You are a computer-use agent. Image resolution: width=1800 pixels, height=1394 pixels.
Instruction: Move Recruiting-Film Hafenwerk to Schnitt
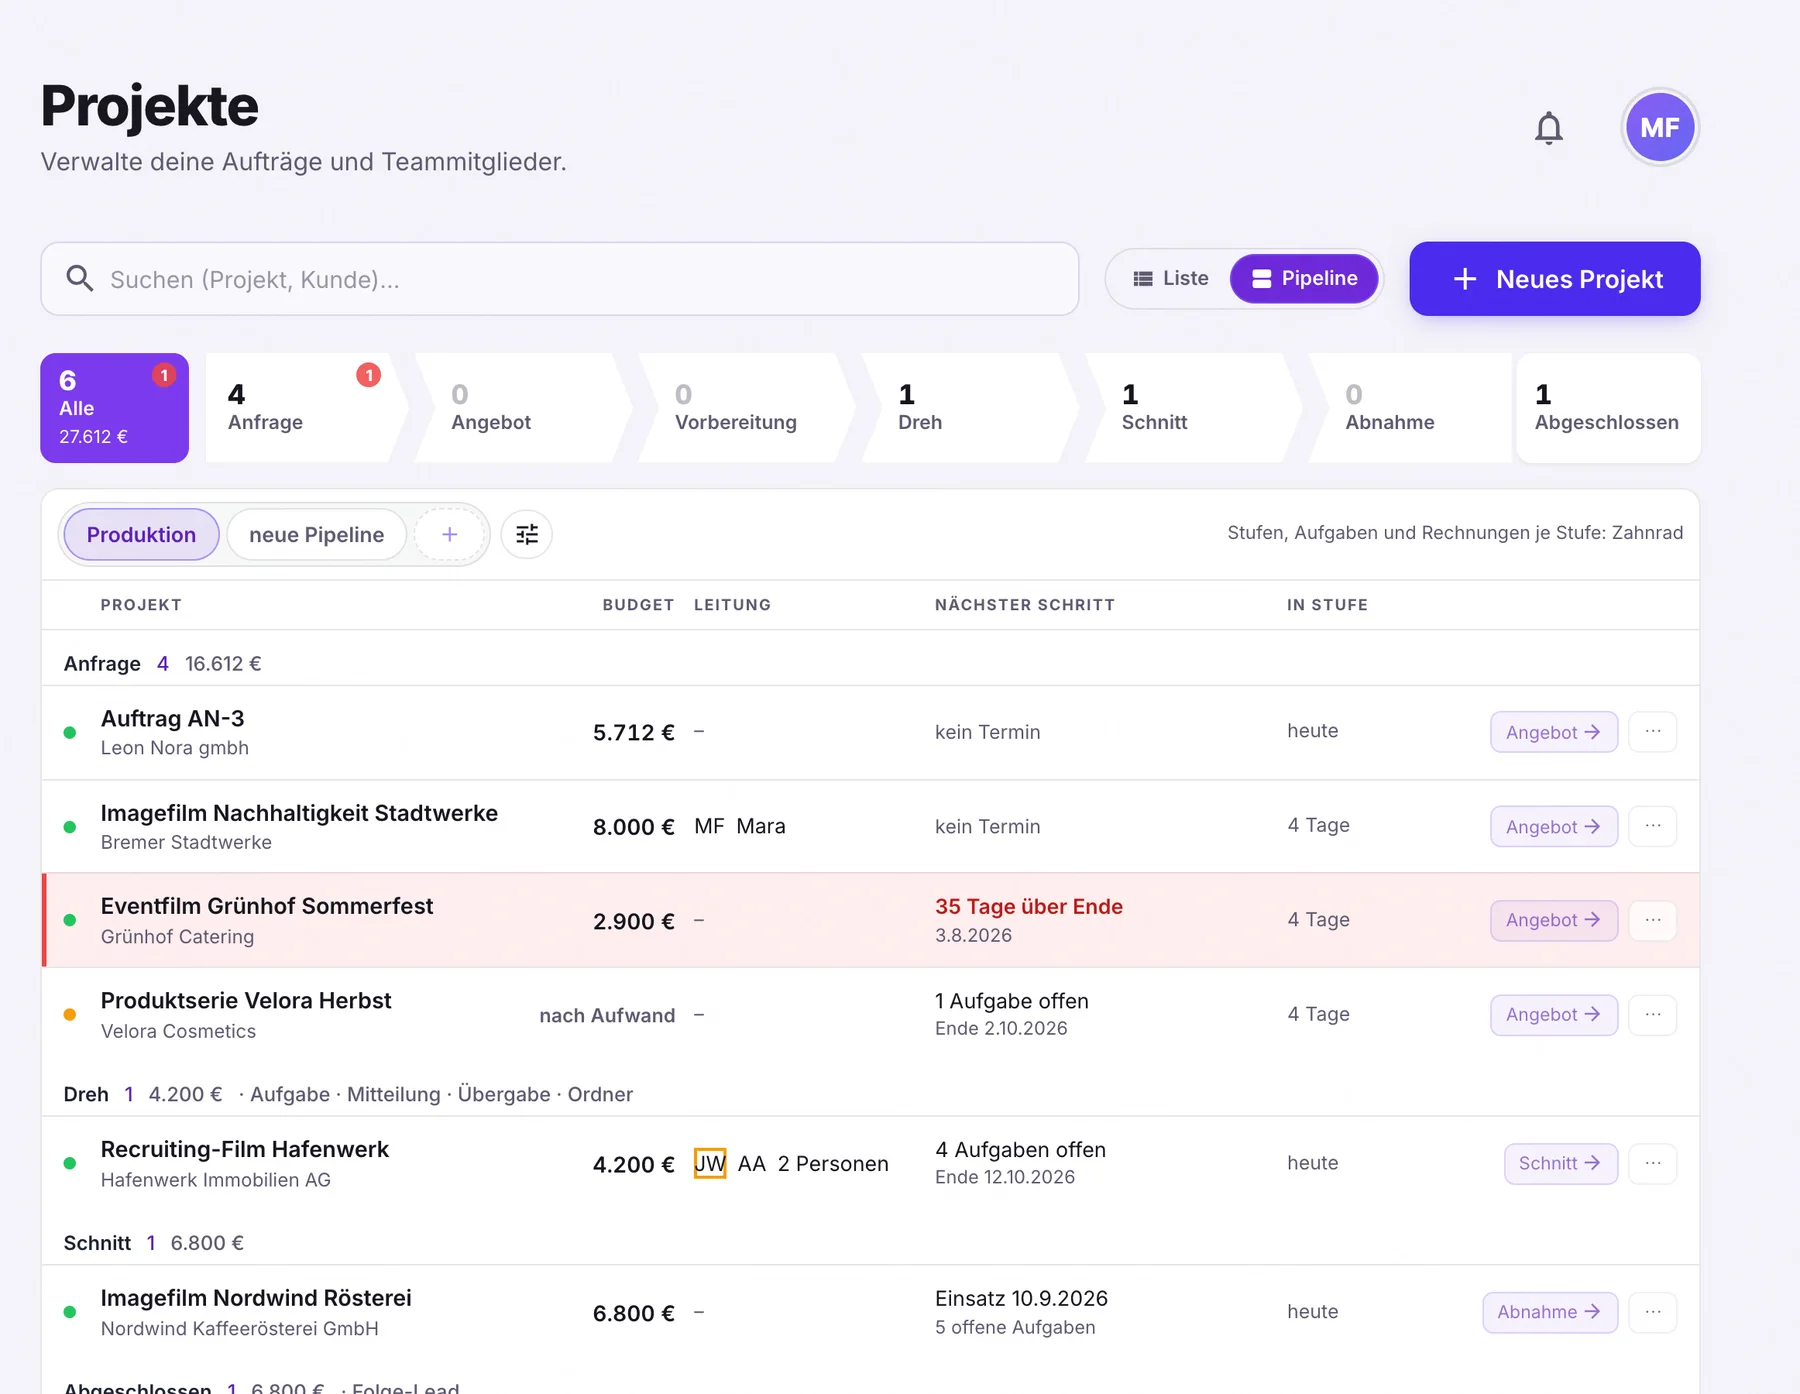pos(1561,1163)
